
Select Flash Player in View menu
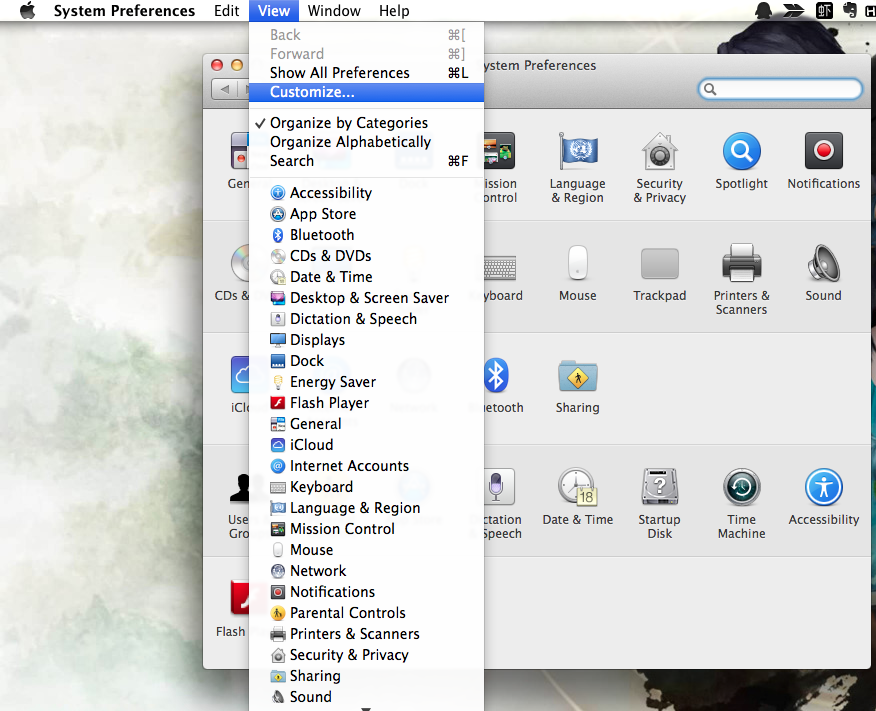[366, 403]
